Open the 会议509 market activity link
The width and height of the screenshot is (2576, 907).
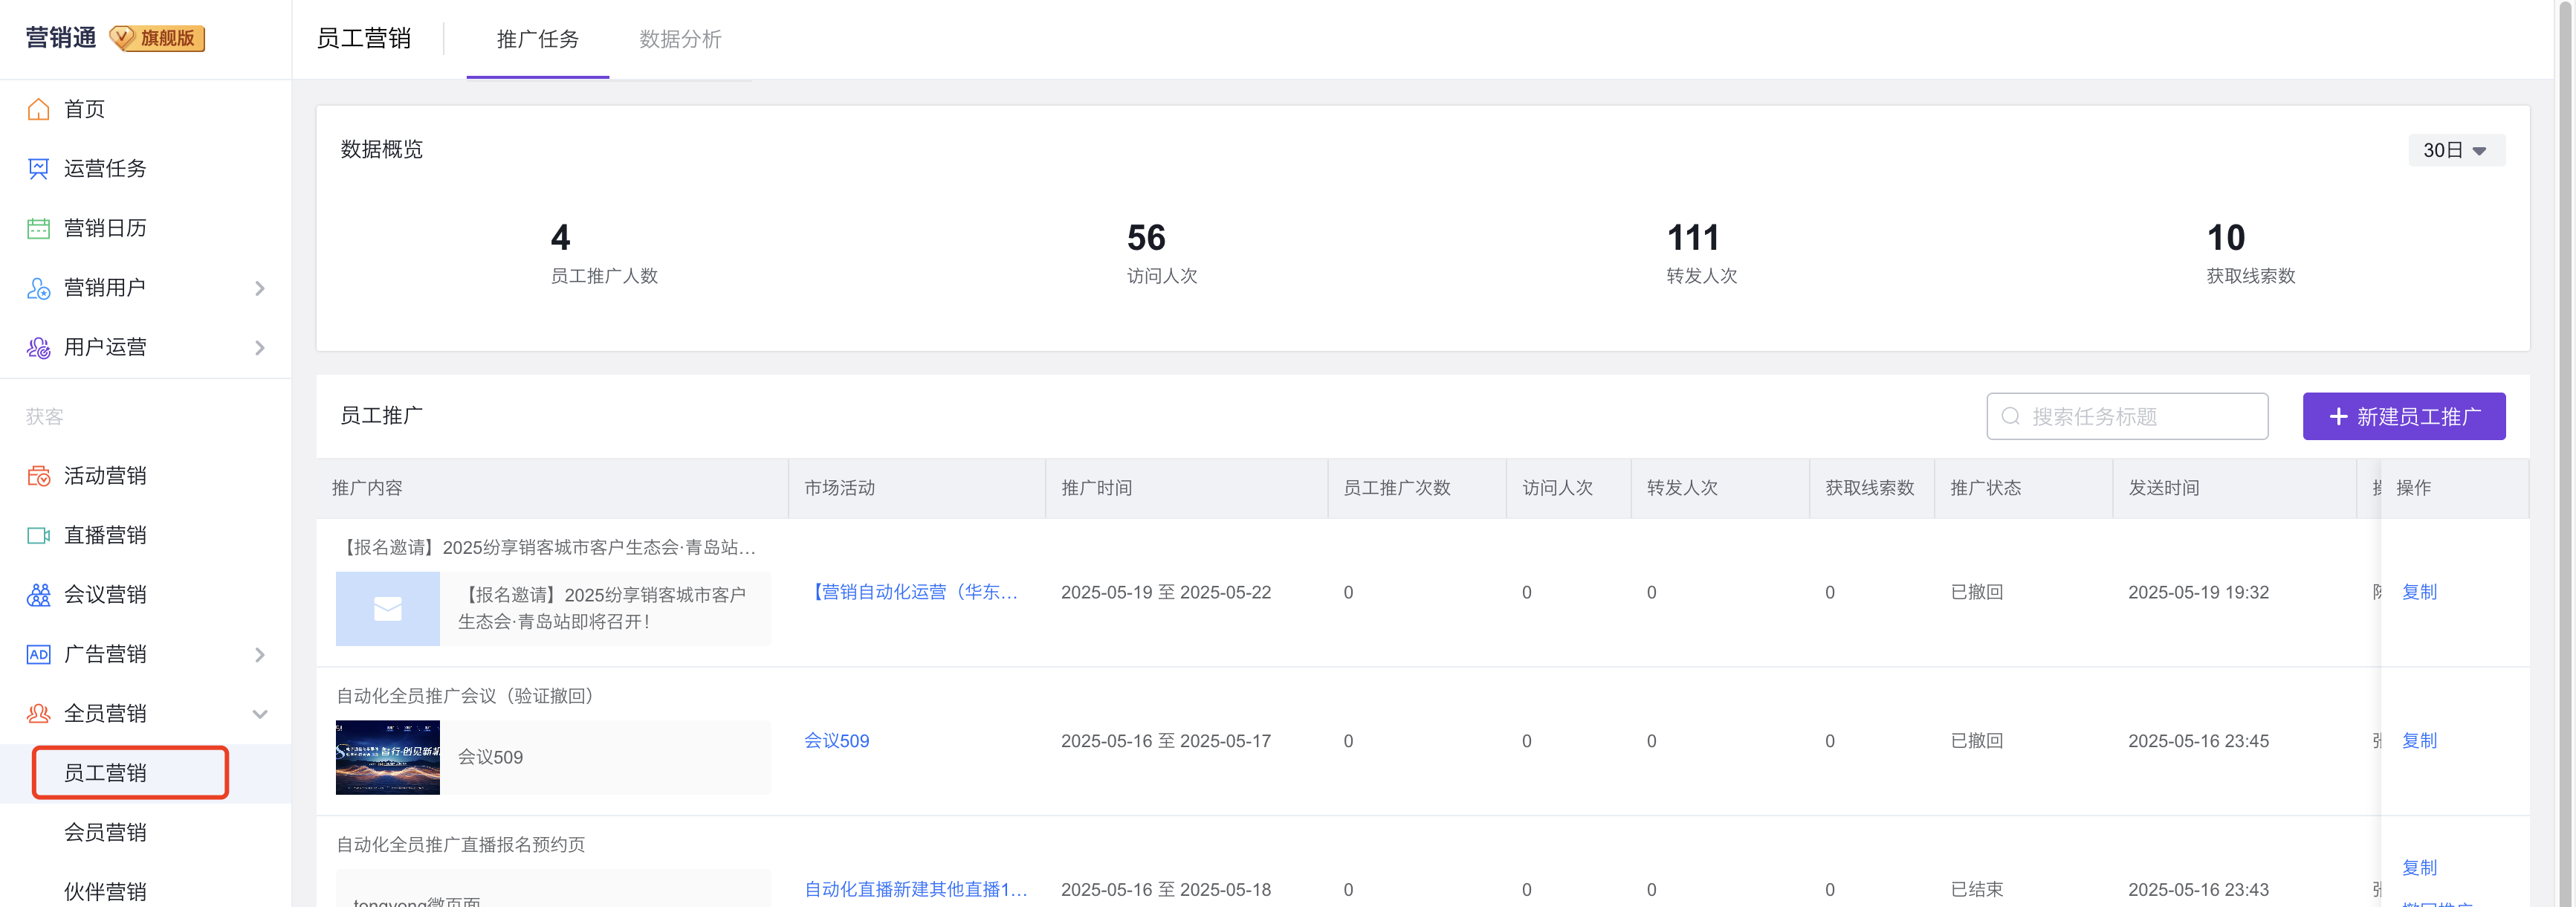coord(836,741)
